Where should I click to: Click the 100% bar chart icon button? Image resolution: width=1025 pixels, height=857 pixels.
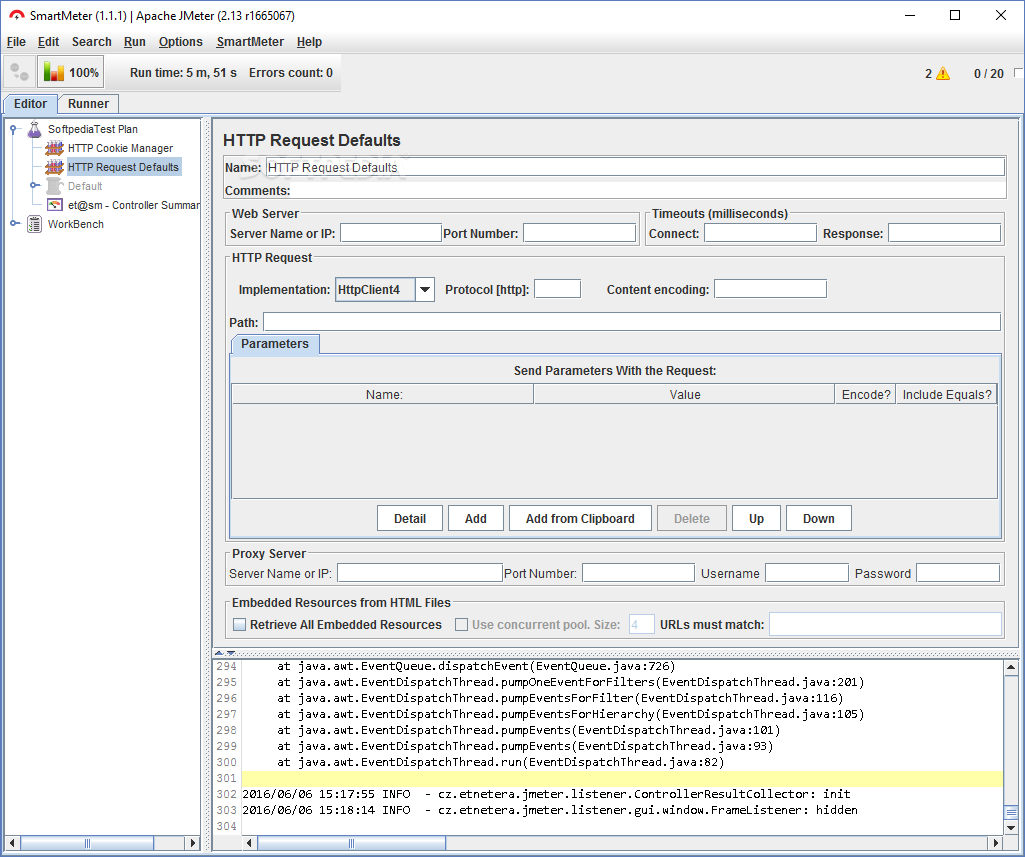tap(70, 72)
